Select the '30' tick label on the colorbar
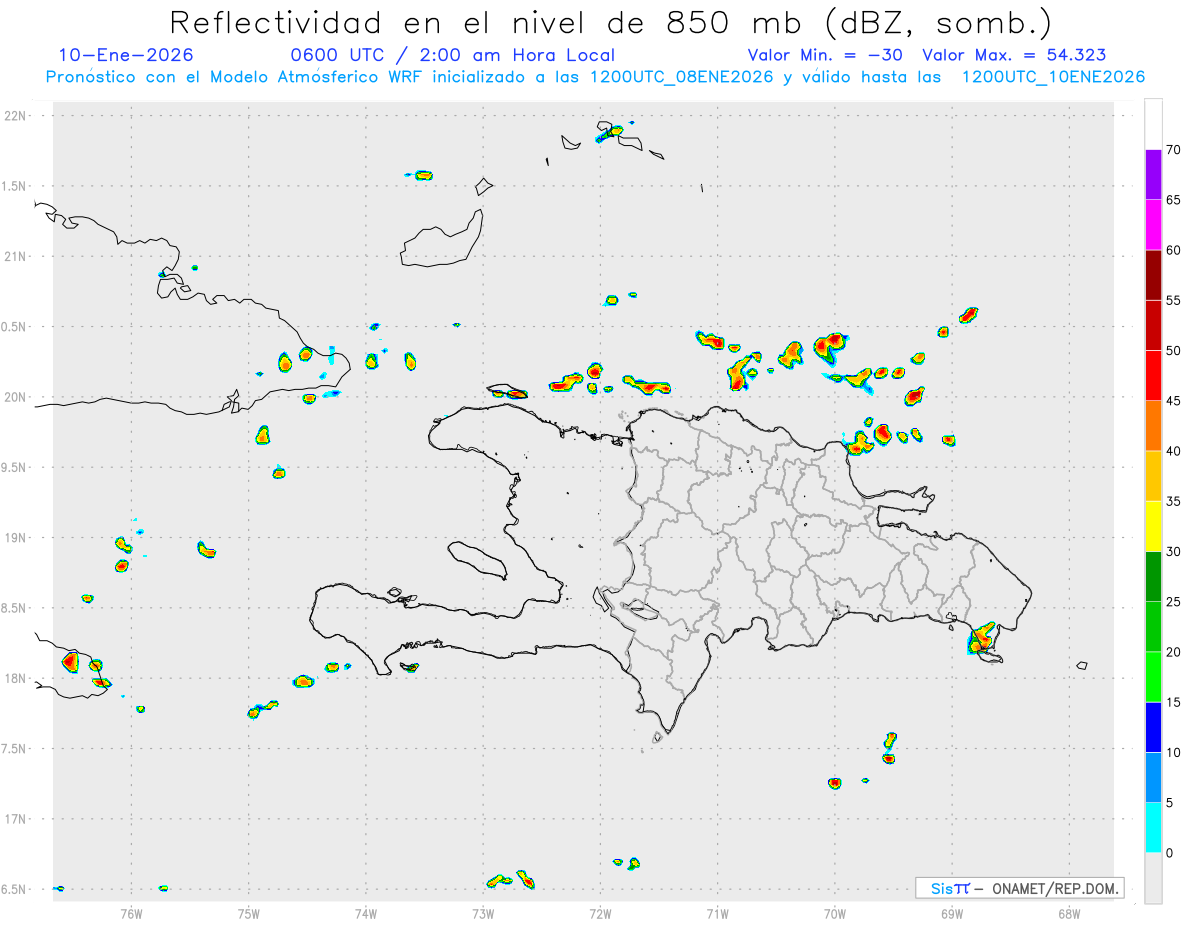The width and height of the screenshot is (1200, 927). [x=1173, y=552]
